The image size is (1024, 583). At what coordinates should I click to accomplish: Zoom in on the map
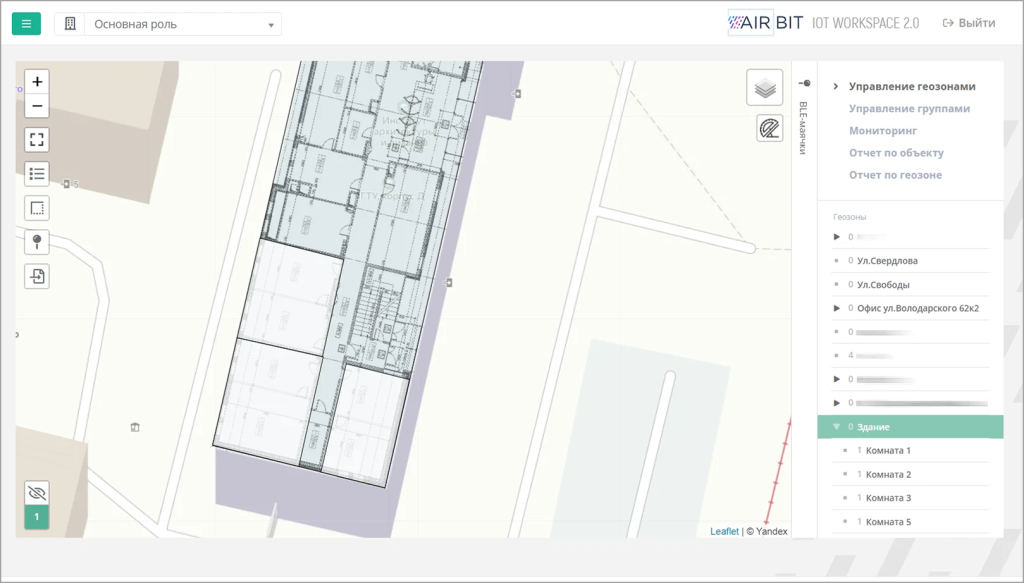[37, 82]
